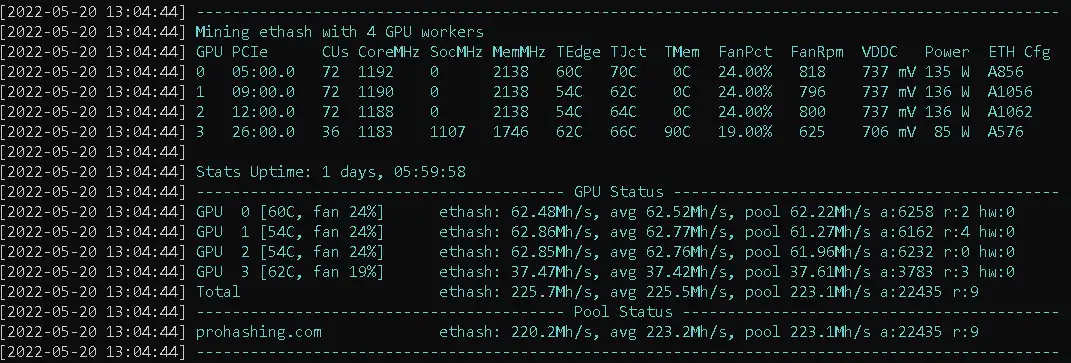Select 'GPU 1 [54C, fan 24%]' status label
The height and width of the screenshot is (363, 1071).
[290, 232]
